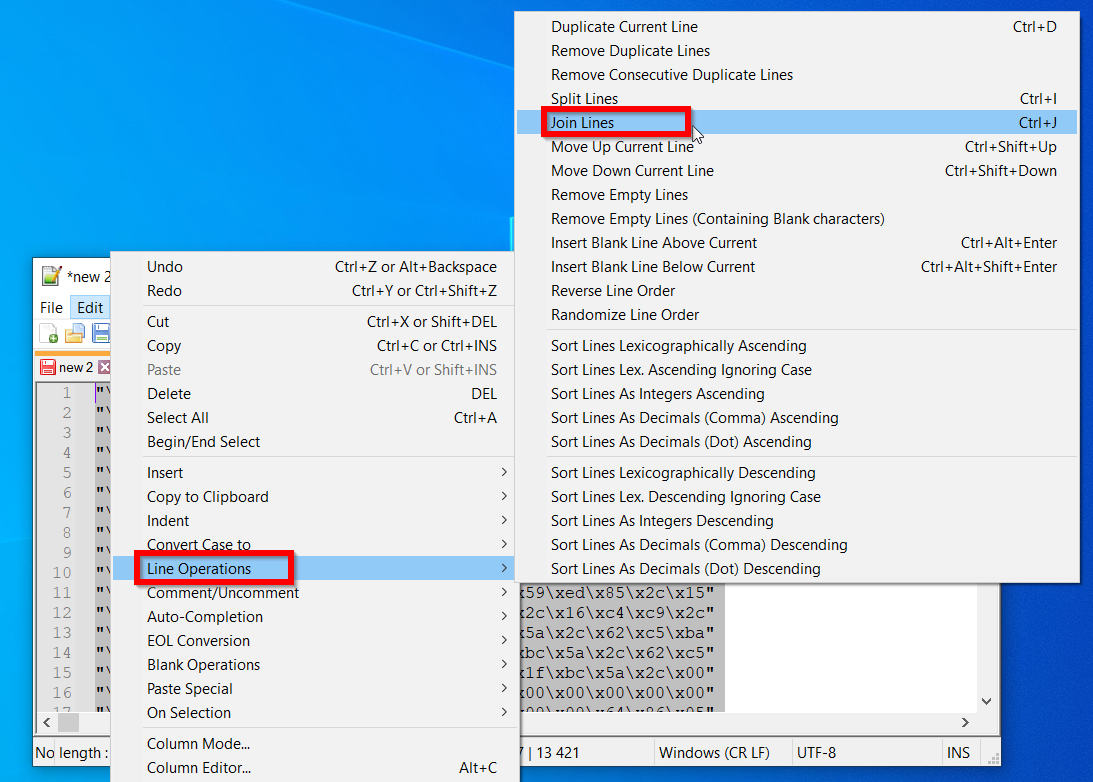The image size is (1093, 782).
Task: Choose Select All in Edit menu
Action: tap(178, 418)
